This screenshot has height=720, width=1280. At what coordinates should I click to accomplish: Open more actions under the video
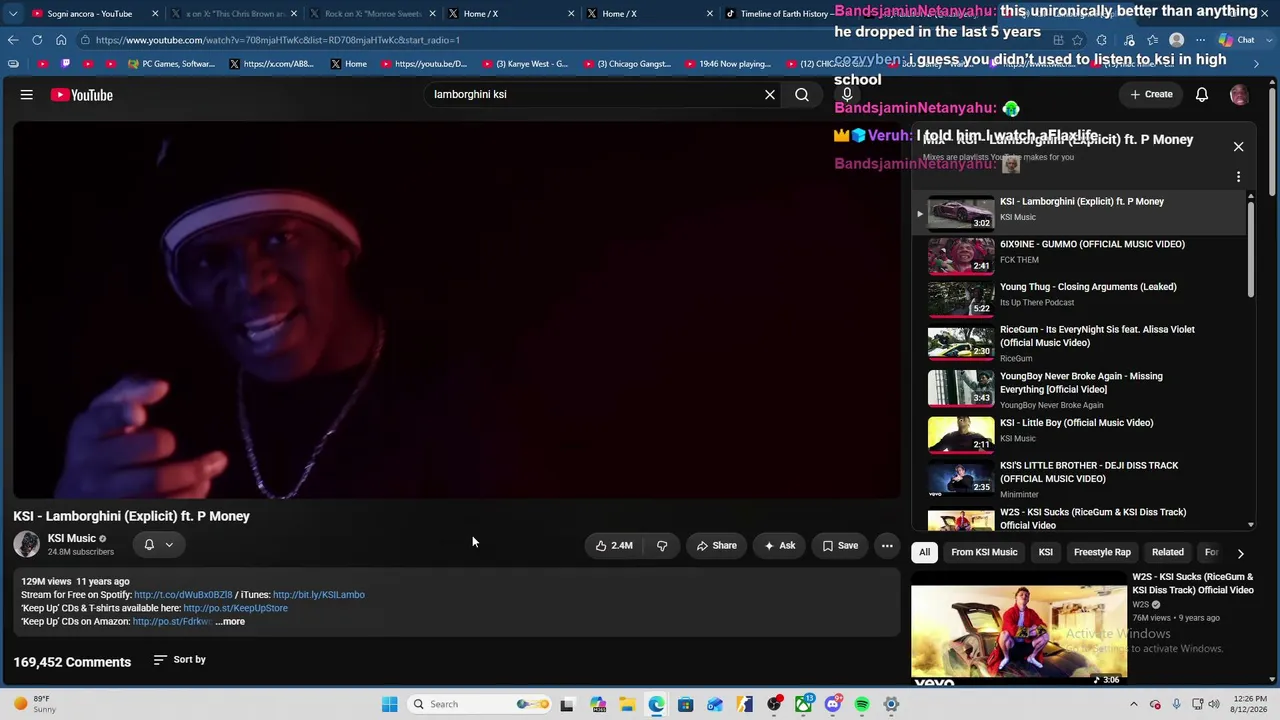887,545
